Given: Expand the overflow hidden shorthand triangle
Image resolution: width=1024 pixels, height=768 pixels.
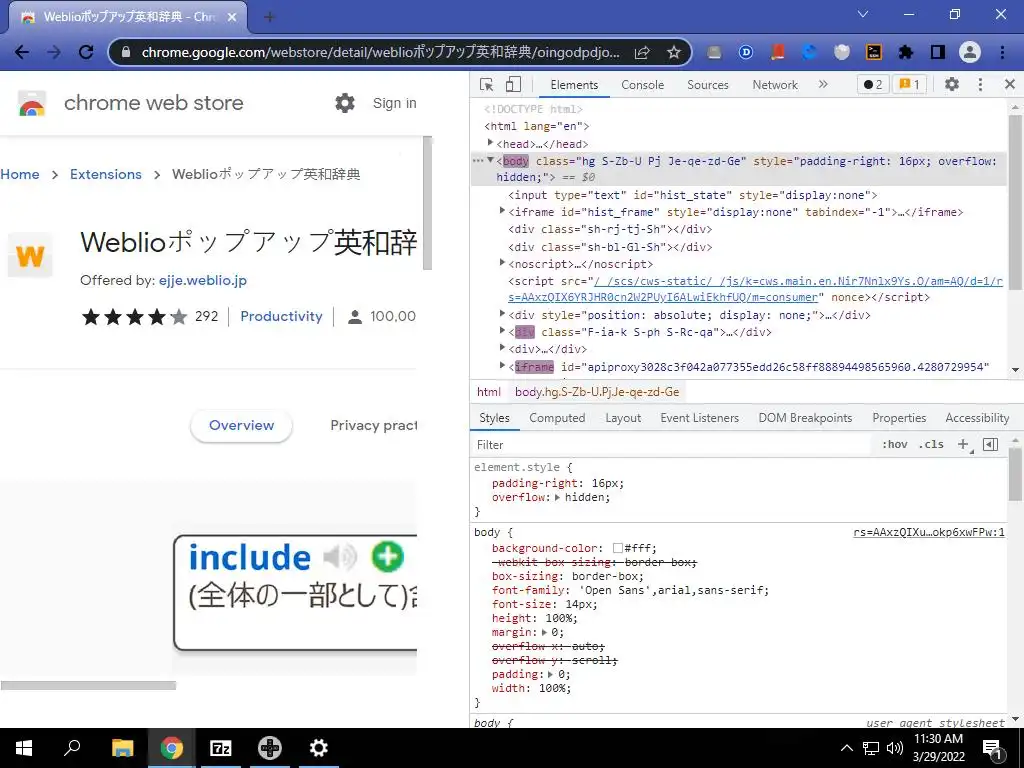Looking at the screenshot, I should [557, 498].
